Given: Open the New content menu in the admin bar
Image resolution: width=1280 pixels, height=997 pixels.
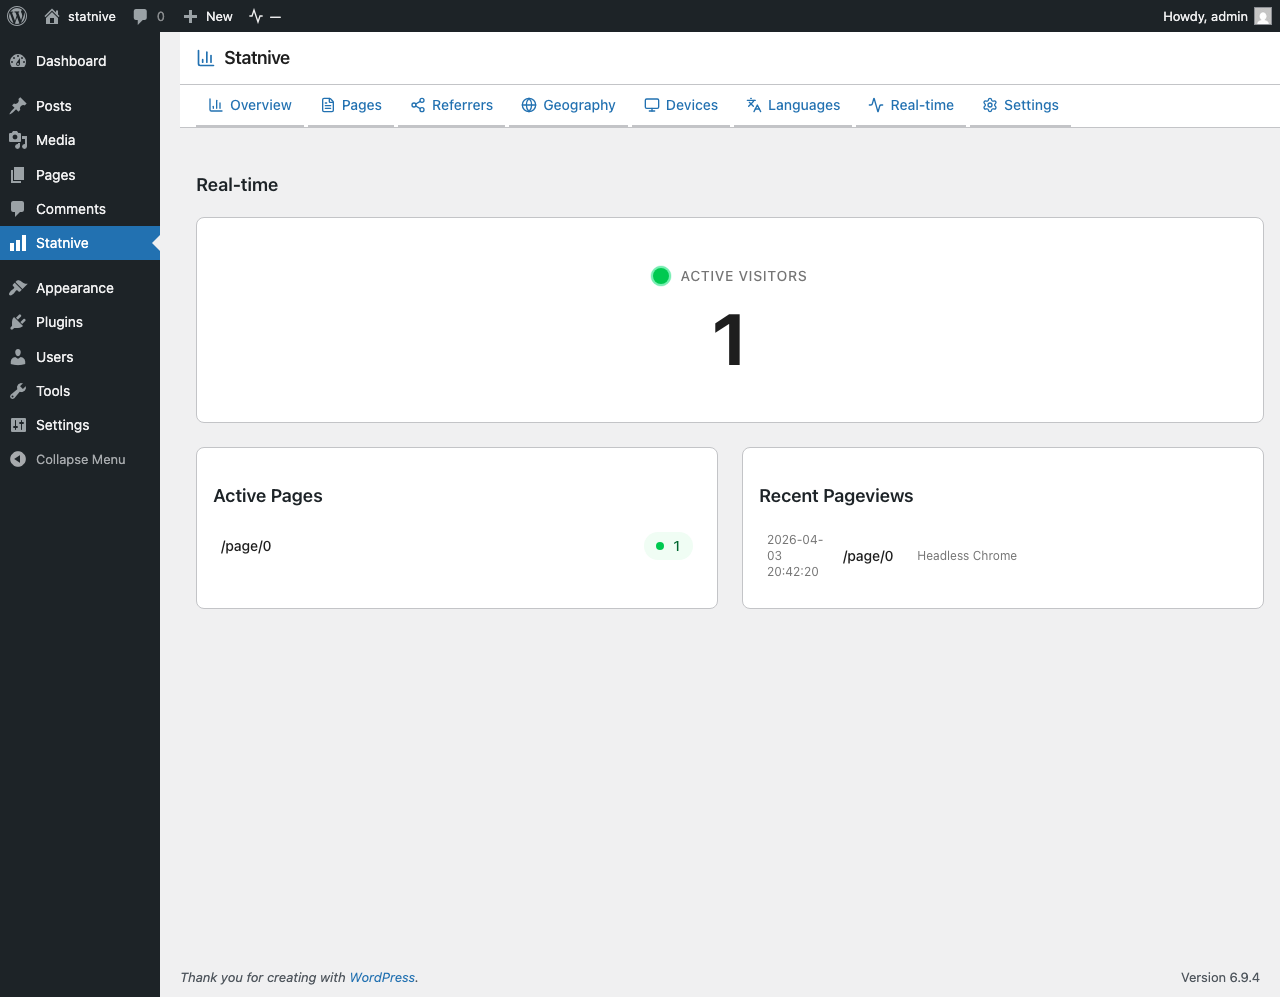Looking at the screenshot, I should pos(207,16).
